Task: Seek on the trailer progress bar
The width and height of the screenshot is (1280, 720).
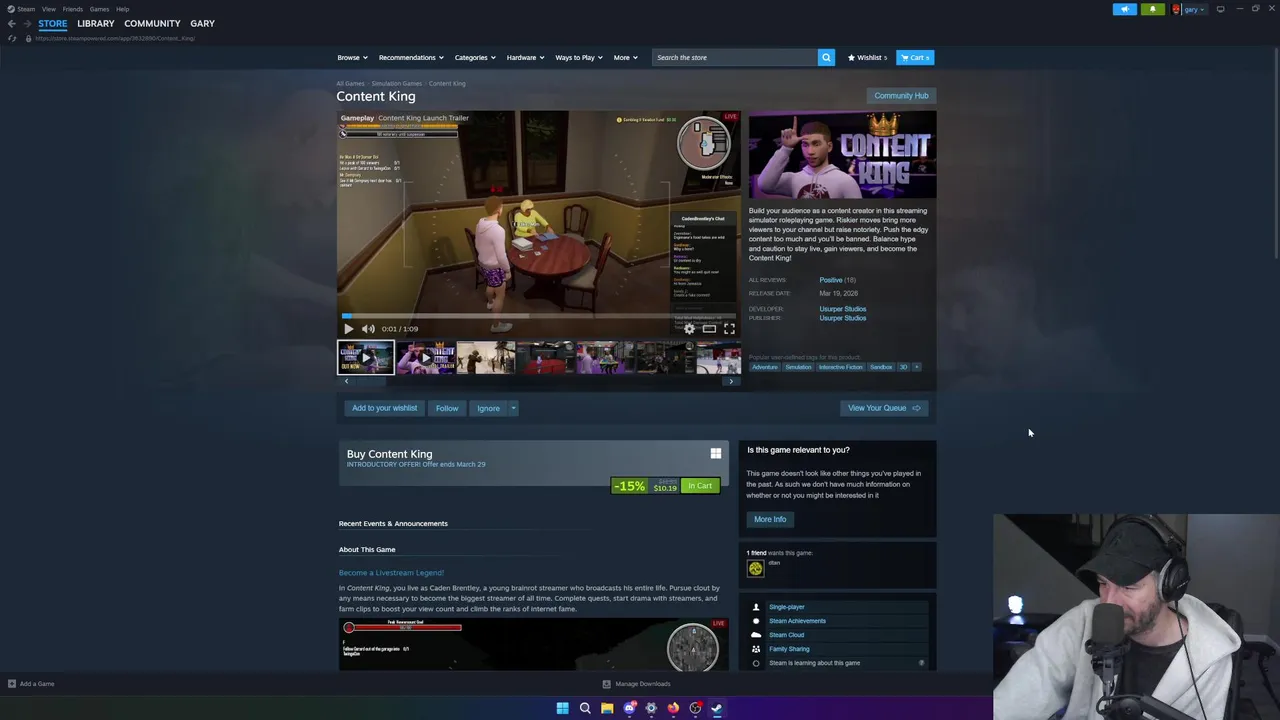Action: (x=539, y=315)
